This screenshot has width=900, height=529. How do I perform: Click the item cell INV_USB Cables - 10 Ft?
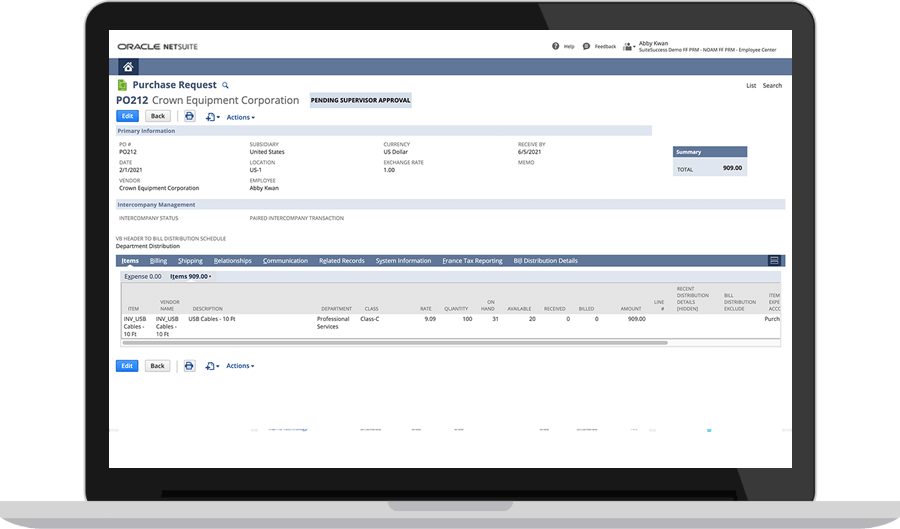[135, 326]
